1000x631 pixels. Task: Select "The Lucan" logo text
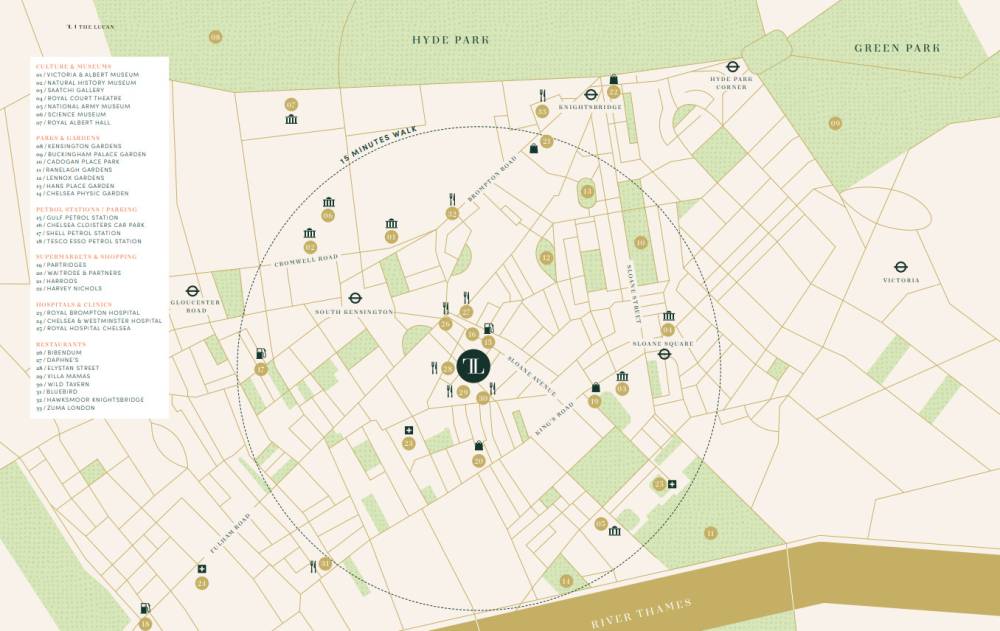point(91,27)
